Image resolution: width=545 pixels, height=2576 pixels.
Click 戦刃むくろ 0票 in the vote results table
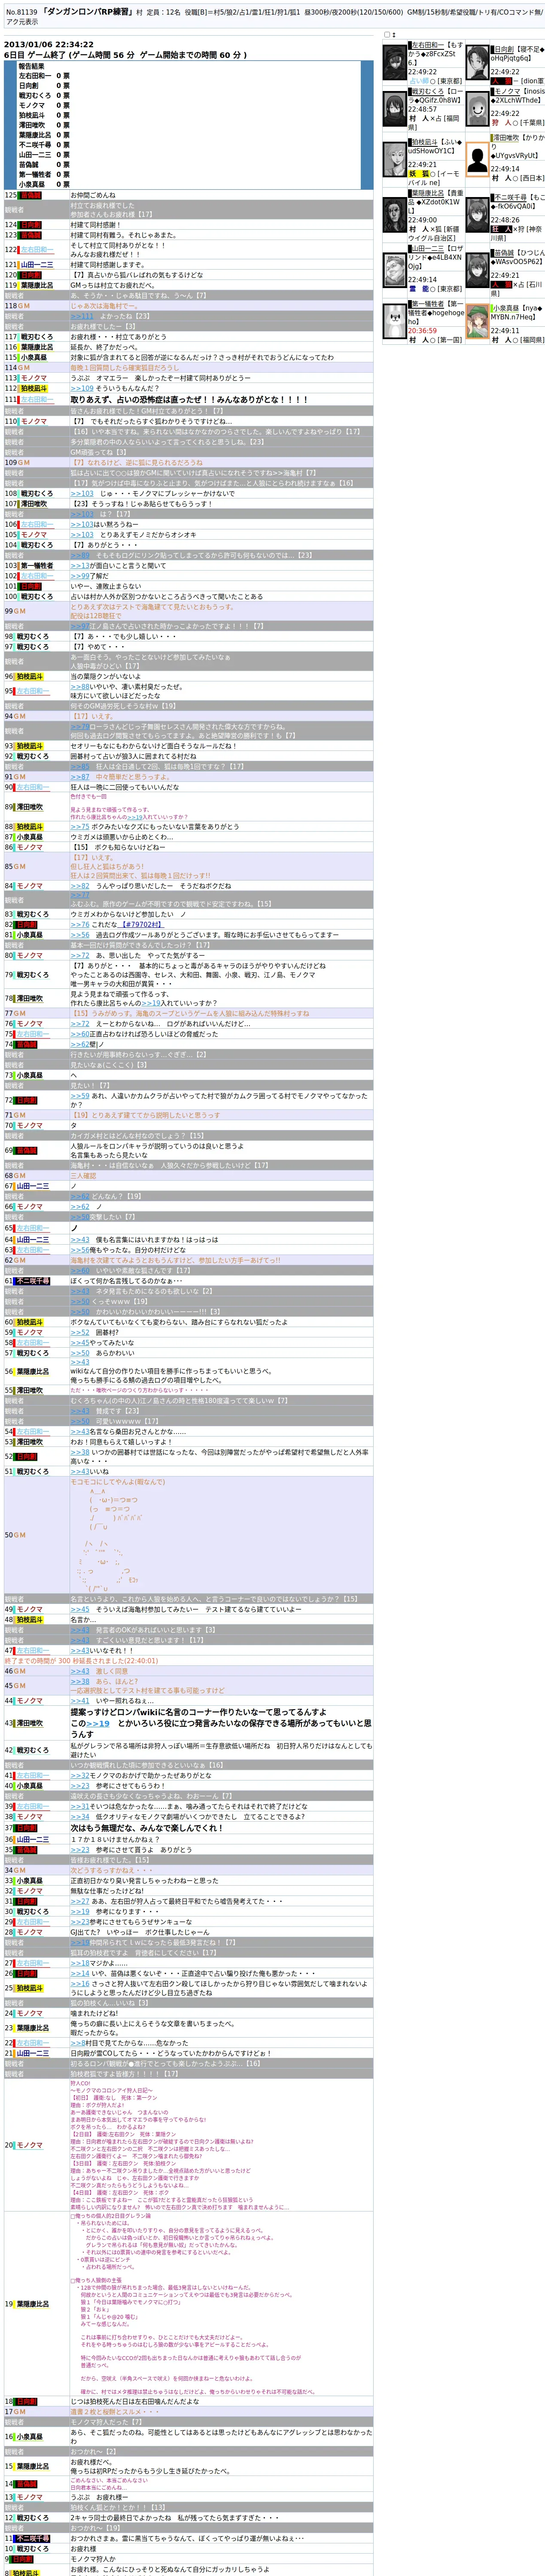click(44, 96)
